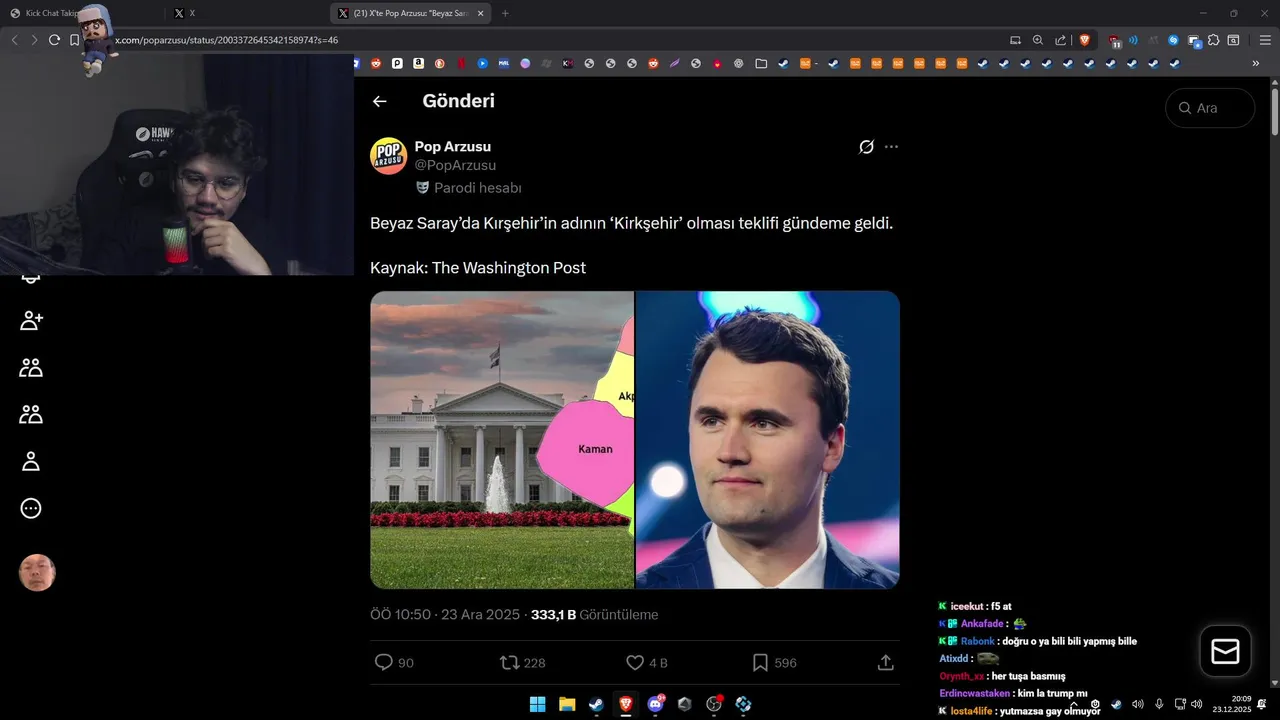Viewport: 1280px width, 720px height.
Task: Select the X'te Pop Arzusu tab
Action: click(x=410, y=13)
